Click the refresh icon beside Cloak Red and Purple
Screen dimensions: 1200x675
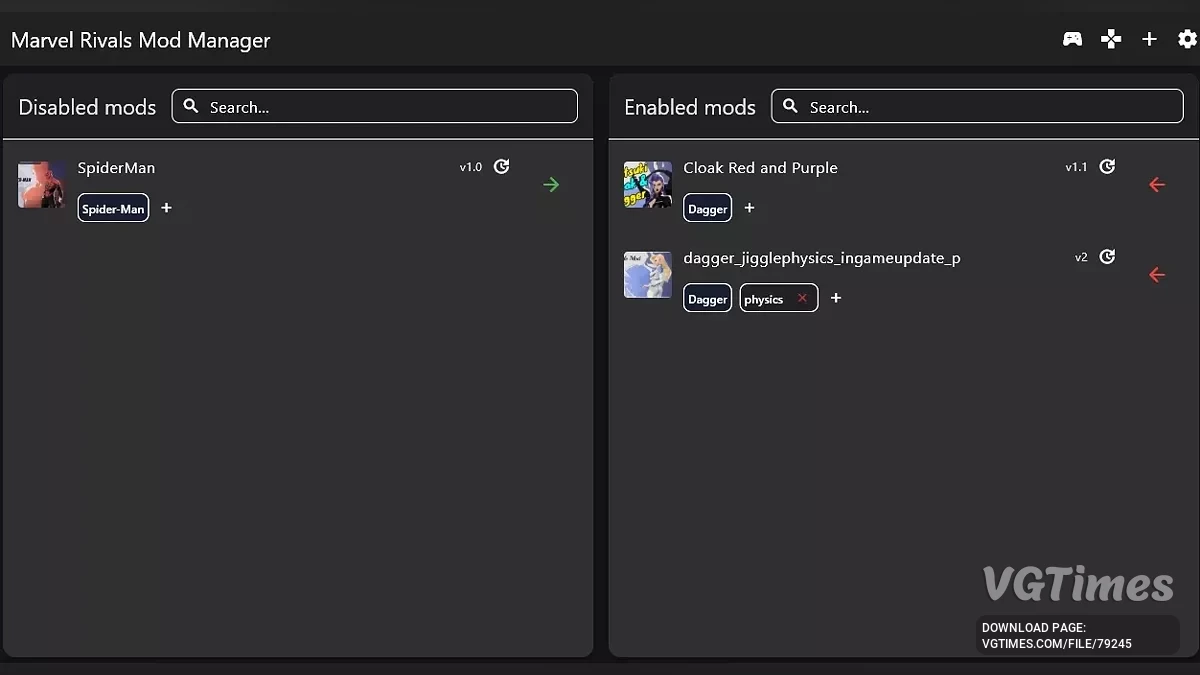(1107, 167)
